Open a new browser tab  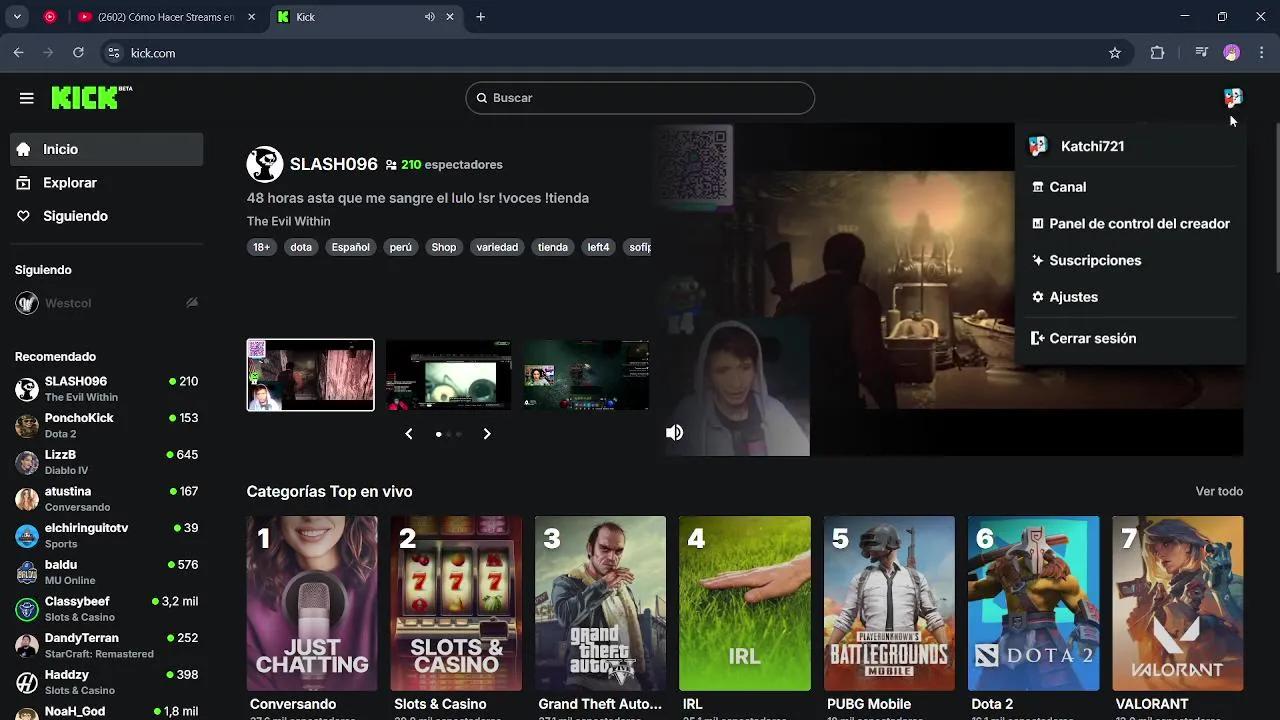click(x=481, y=17)
